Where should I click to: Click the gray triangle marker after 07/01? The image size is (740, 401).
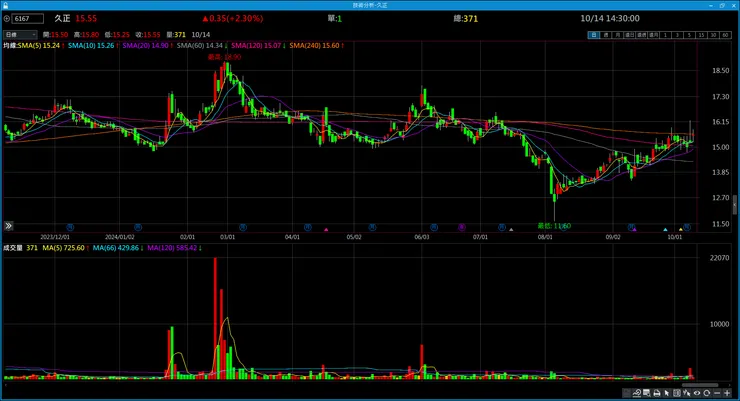tap(511, 229)
